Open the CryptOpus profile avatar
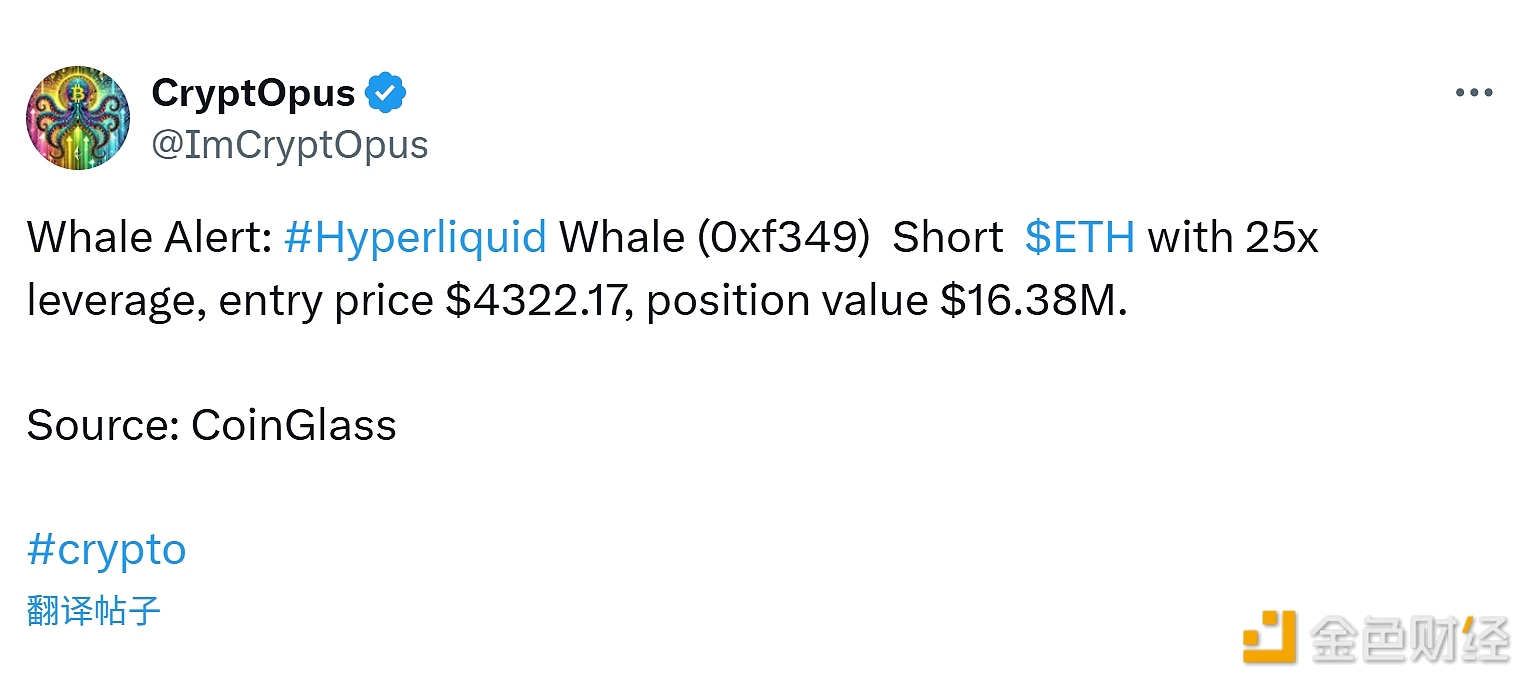Screen dimensions: 1523x677 [x=78, y=118]
